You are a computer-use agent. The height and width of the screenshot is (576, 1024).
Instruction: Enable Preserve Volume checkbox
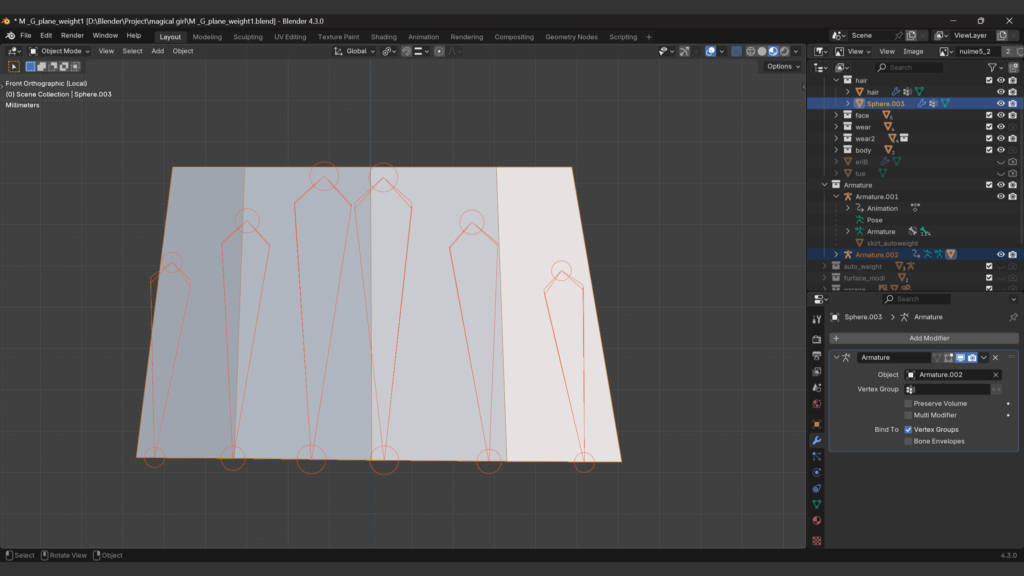coord(908,404)
